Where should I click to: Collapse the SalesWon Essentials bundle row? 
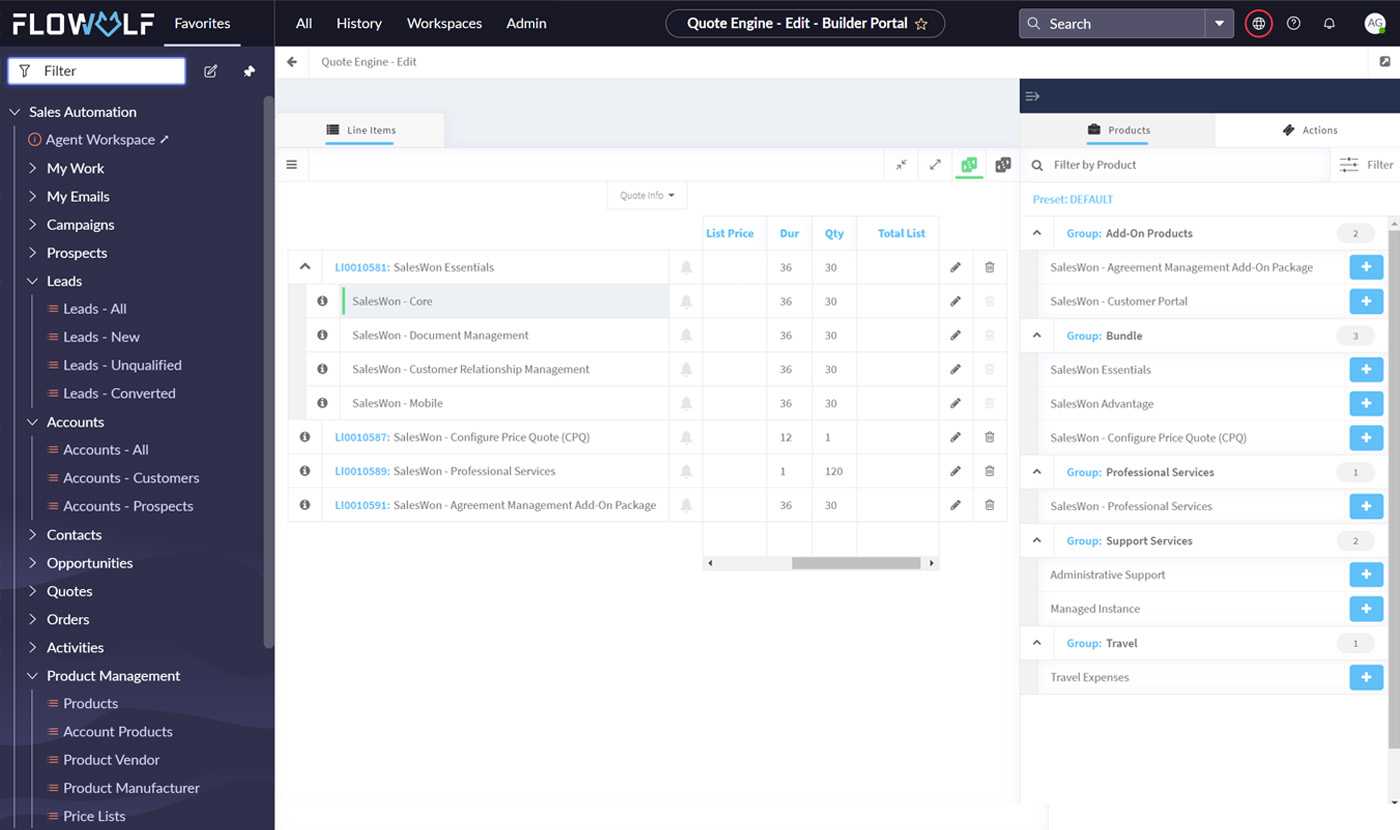[305, 267]
